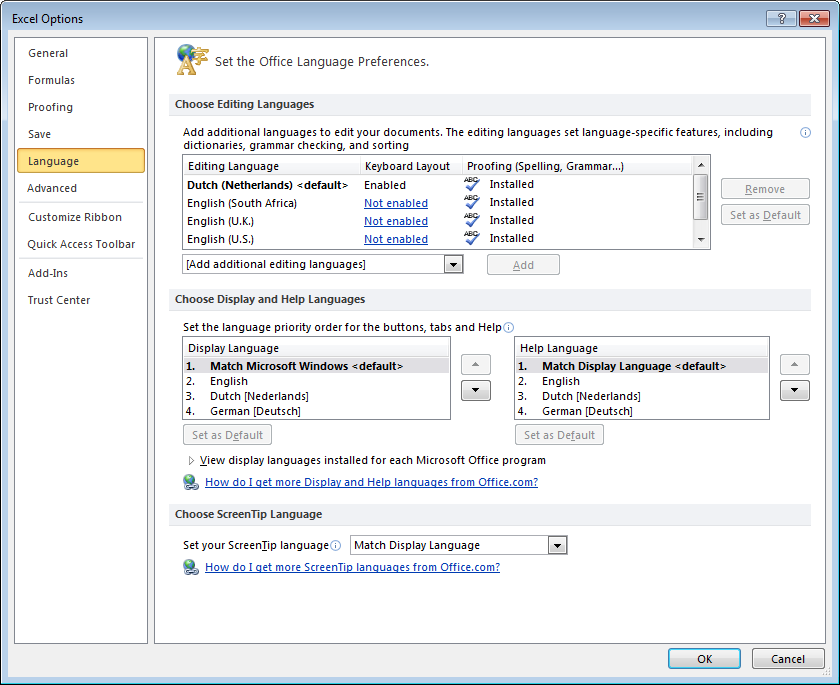Open 'How do I get more Display and Help languages' link
The width and height of the screenshot is (840, 685).
point(371,482)
